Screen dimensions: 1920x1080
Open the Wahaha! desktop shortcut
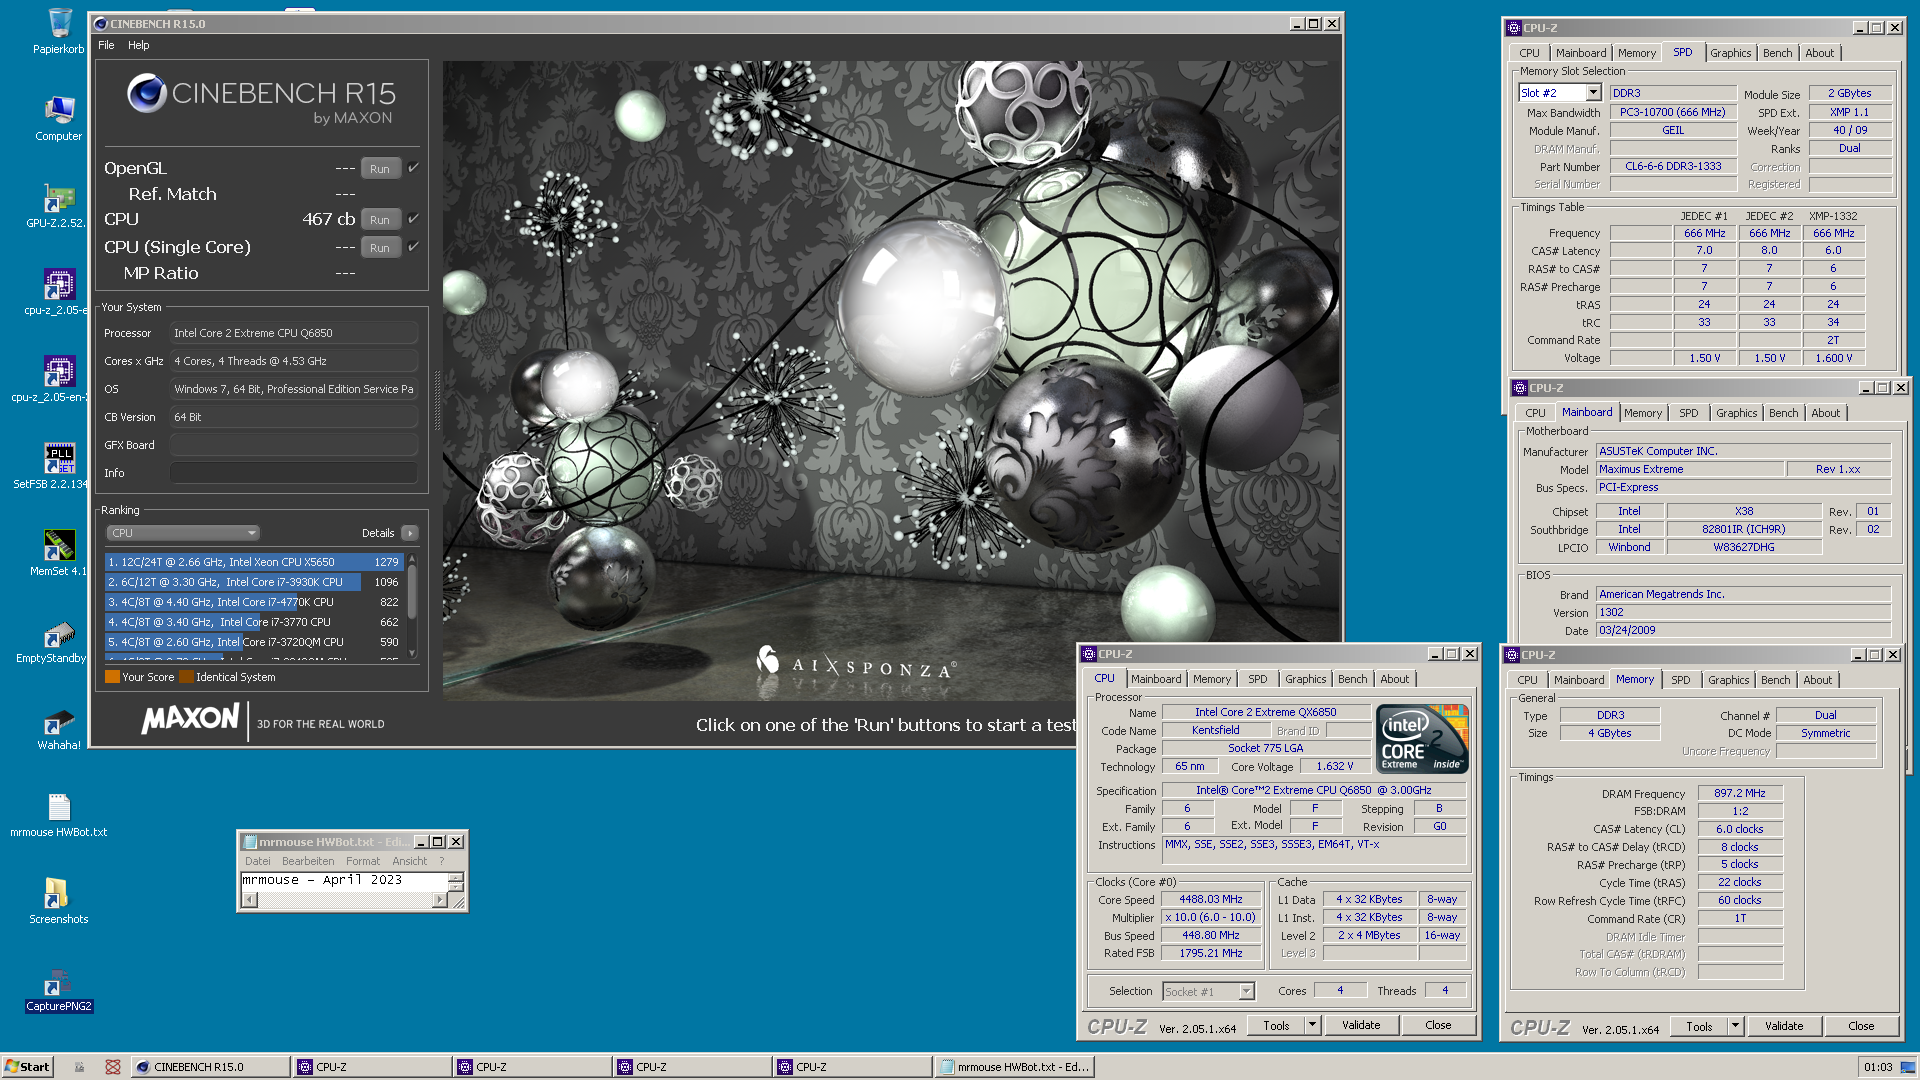[x=59, y=727]
